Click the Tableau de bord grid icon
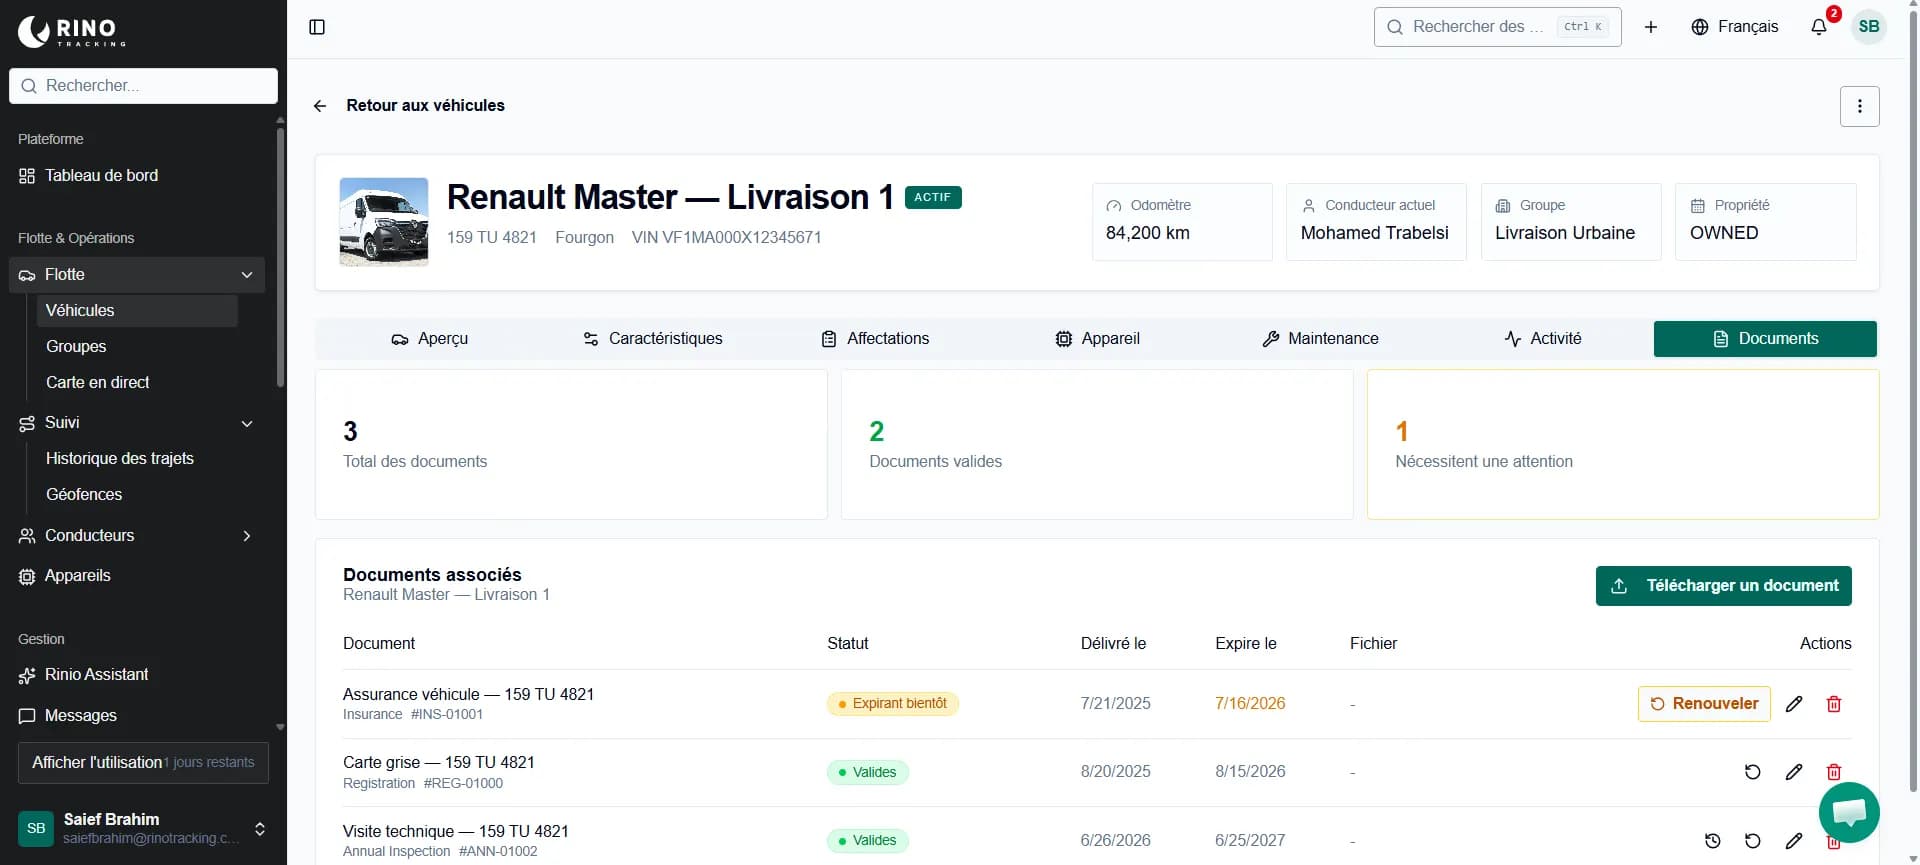 pyautogui.click(x=27, y=176)
